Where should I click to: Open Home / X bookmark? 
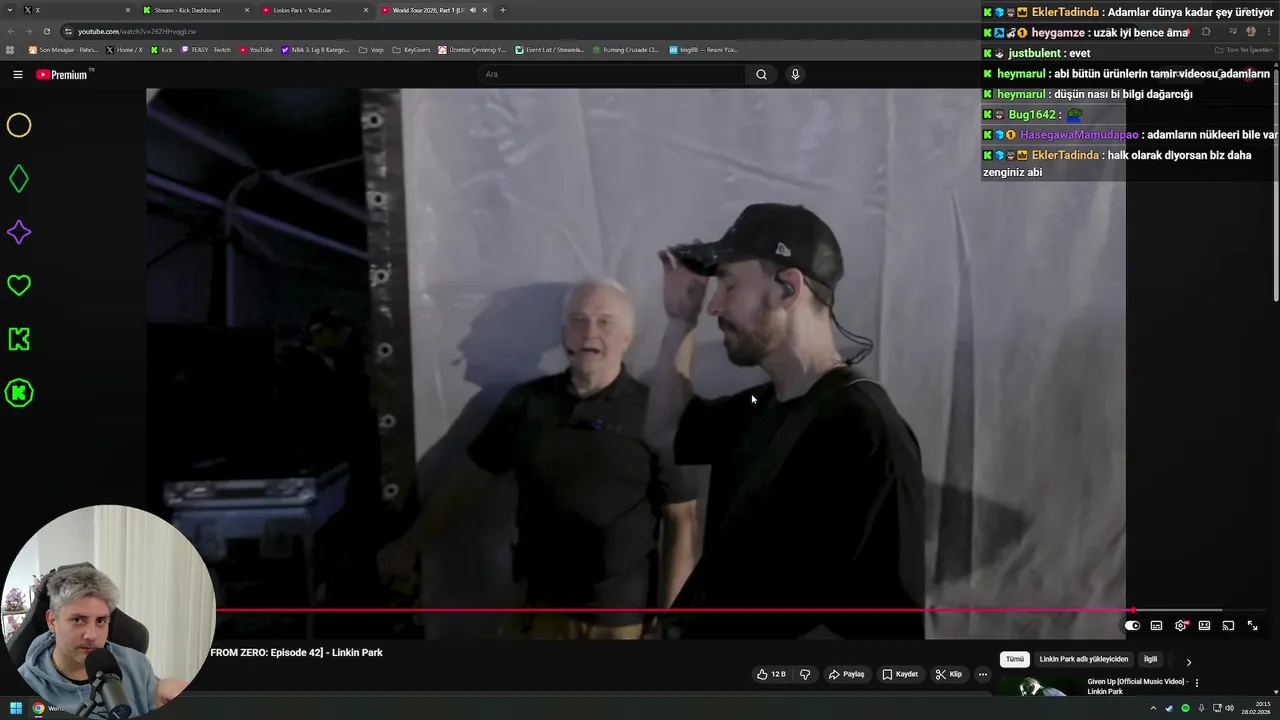124,49
